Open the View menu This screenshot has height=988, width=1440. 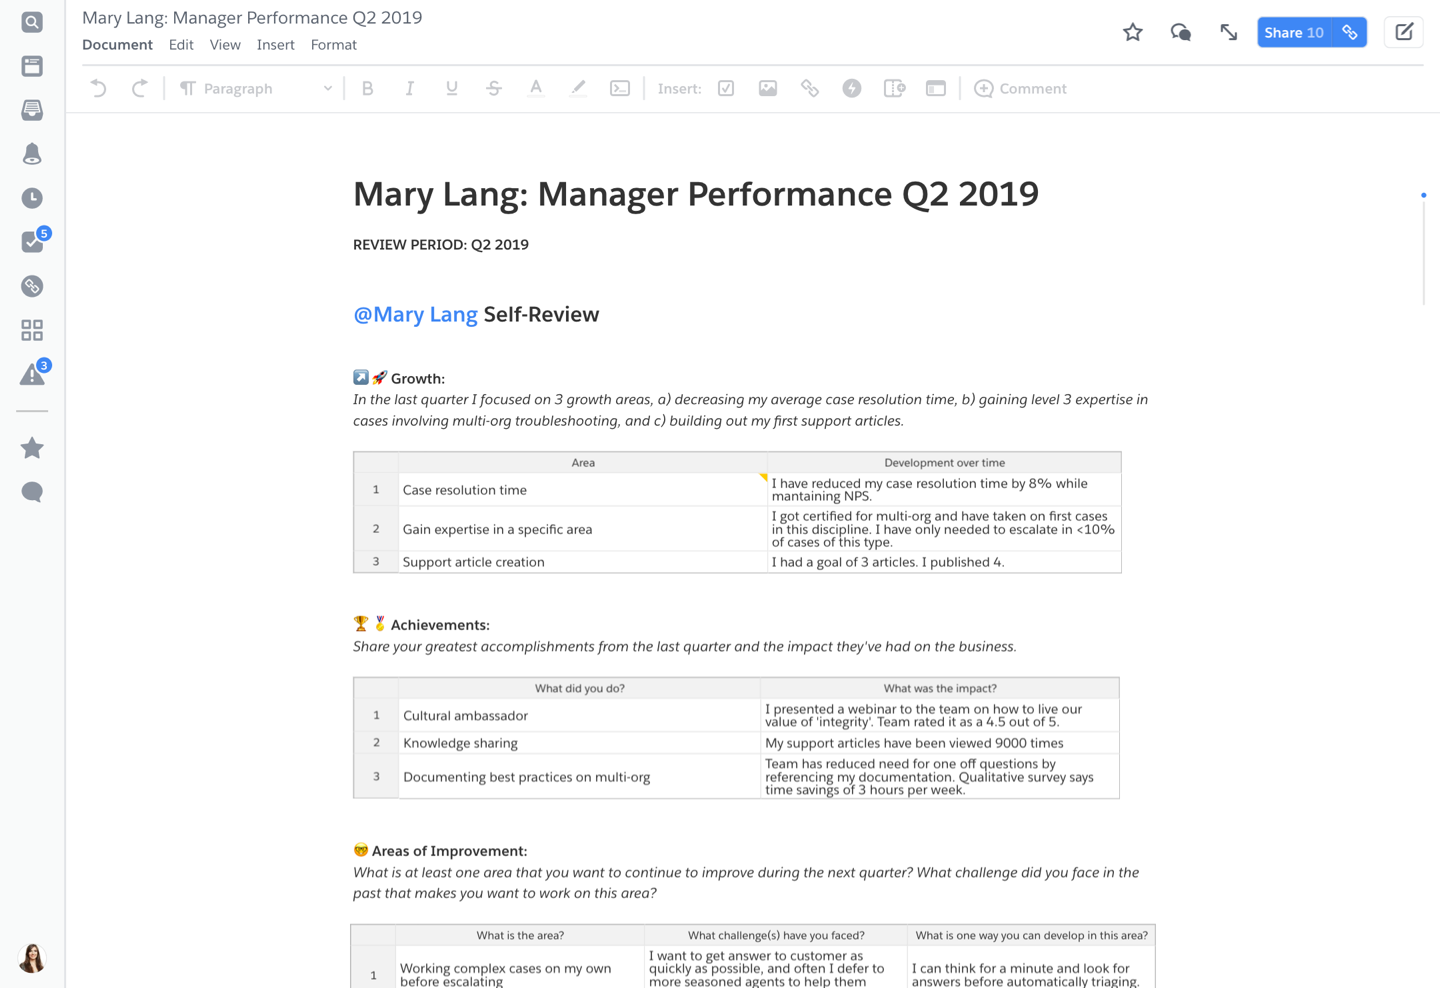tap(225, 45)
